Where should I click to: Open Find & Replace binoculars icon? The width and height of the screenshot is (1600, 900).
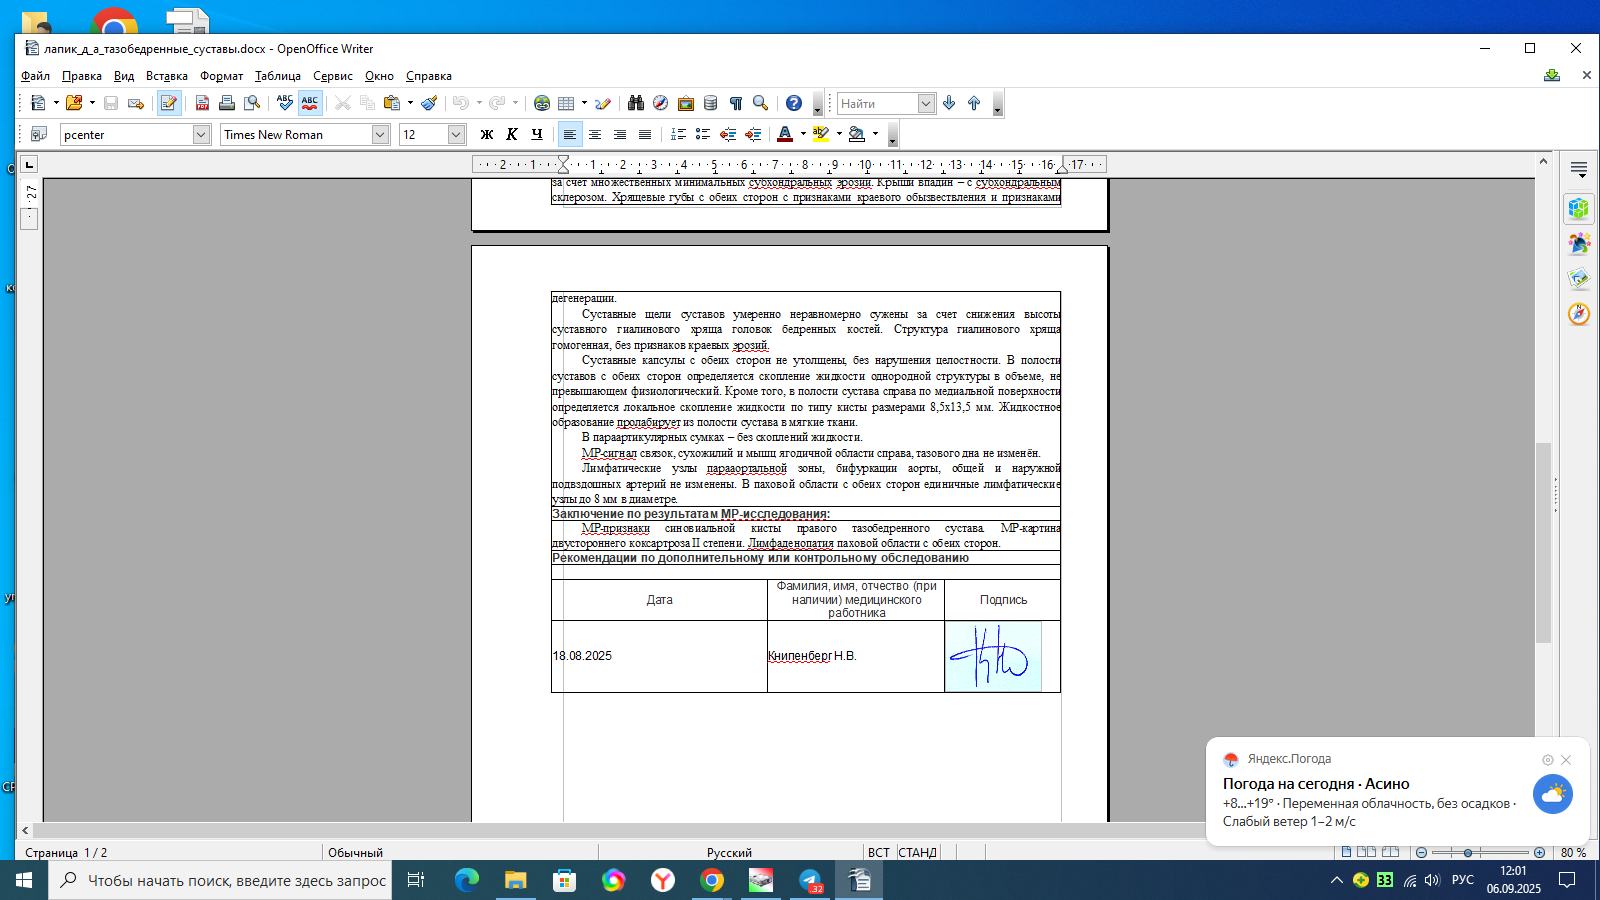point(636,103)
